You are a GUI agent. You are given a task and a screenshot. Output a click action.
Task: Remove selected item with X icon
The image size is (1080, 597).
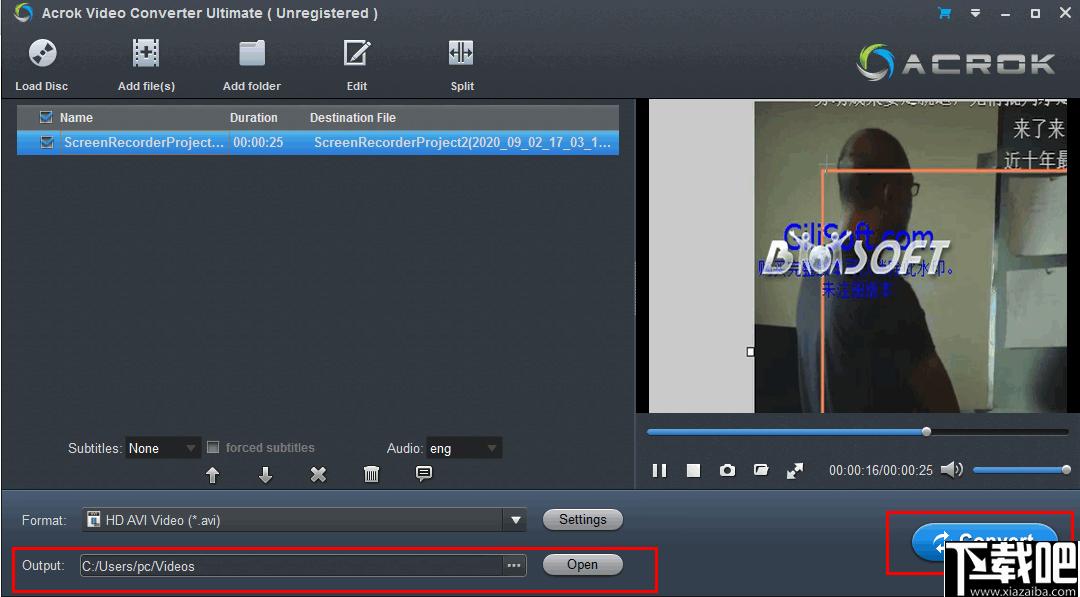click(318, 474)
